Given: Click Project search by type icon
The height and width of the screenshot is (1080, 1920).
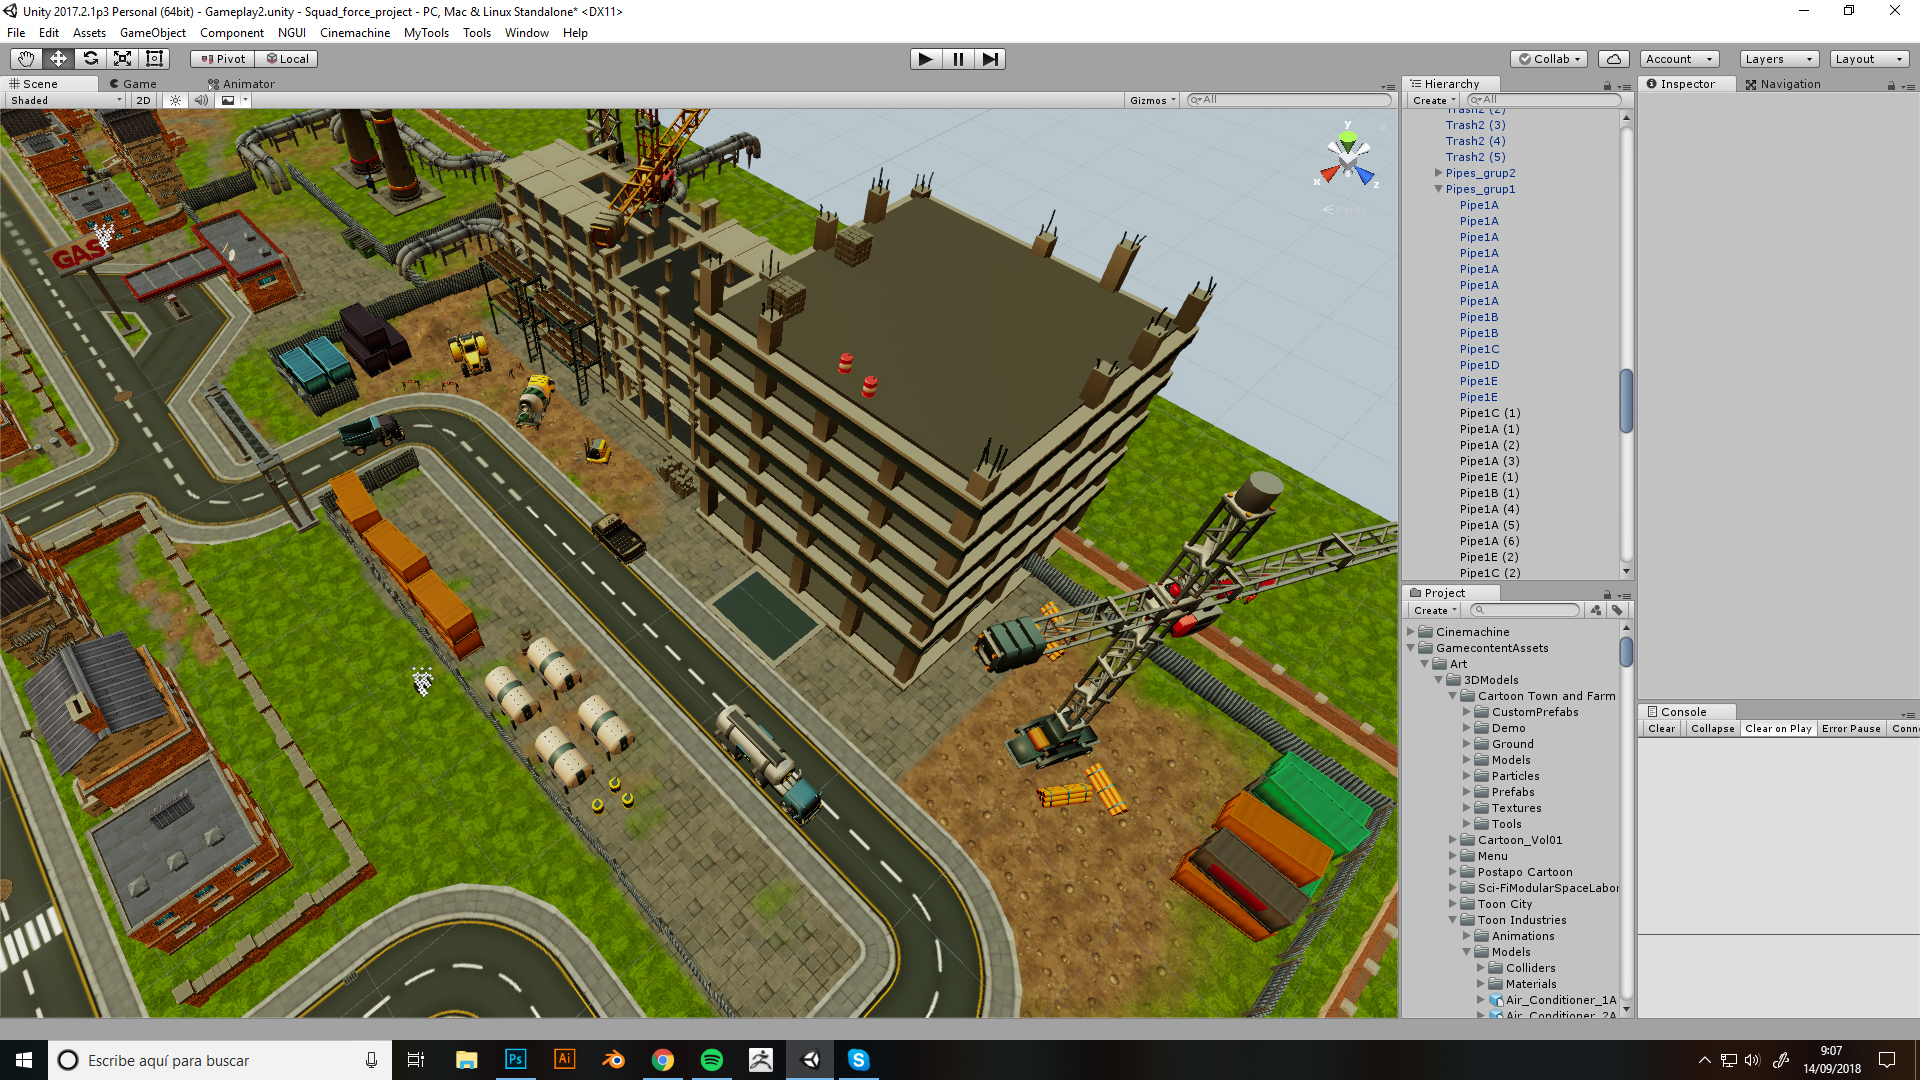Looking at the screenshot, I should (x=1596, y=610).
